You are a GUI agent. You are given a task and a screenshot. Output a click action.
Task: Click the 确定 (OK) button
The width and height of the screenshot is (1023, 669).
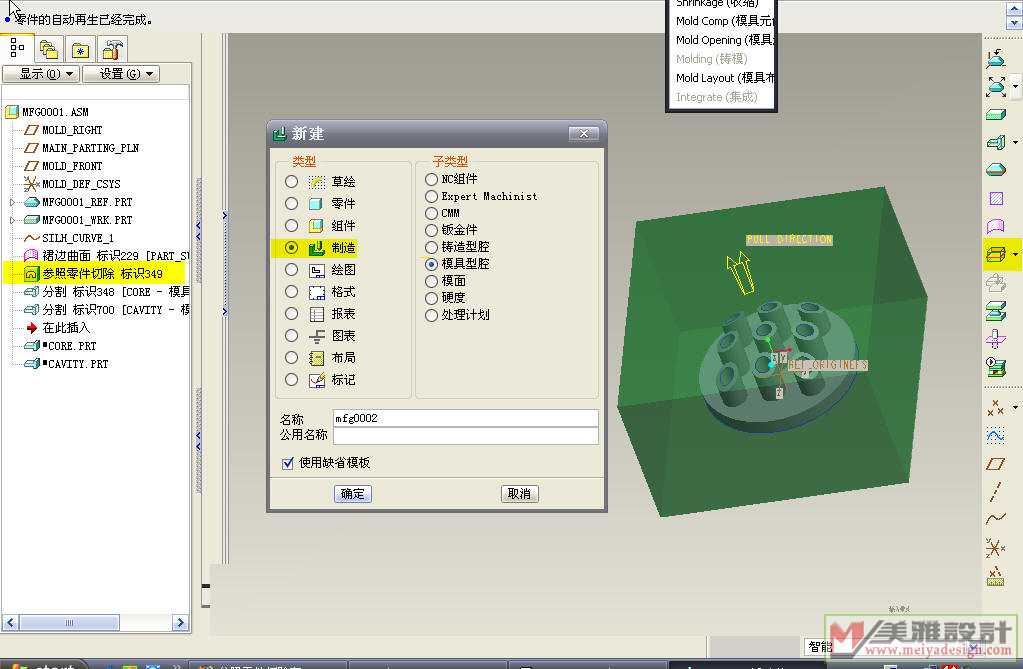tap(352, 493)
